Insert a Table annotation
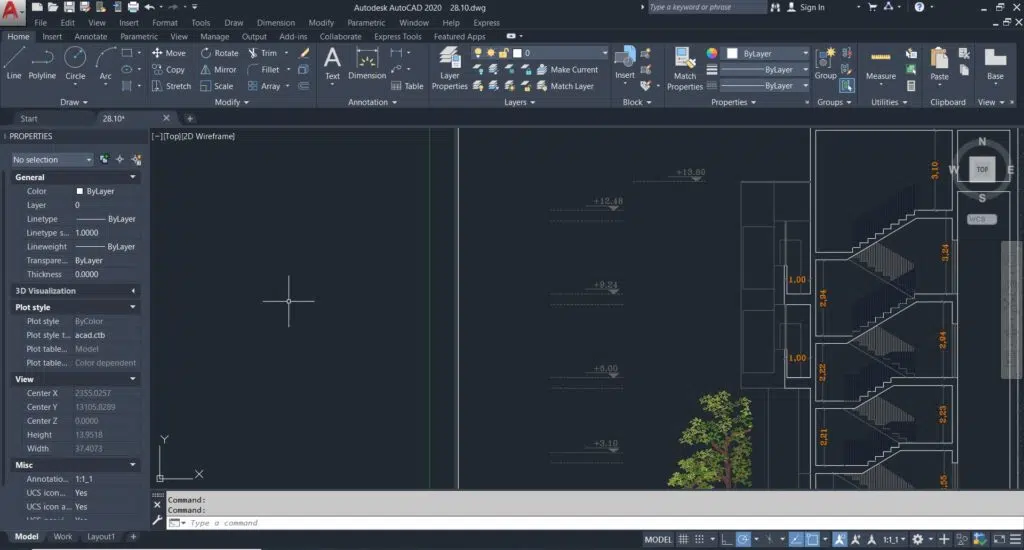The image size is (1024, 550). pyautogui.click(x=407, y=86)
